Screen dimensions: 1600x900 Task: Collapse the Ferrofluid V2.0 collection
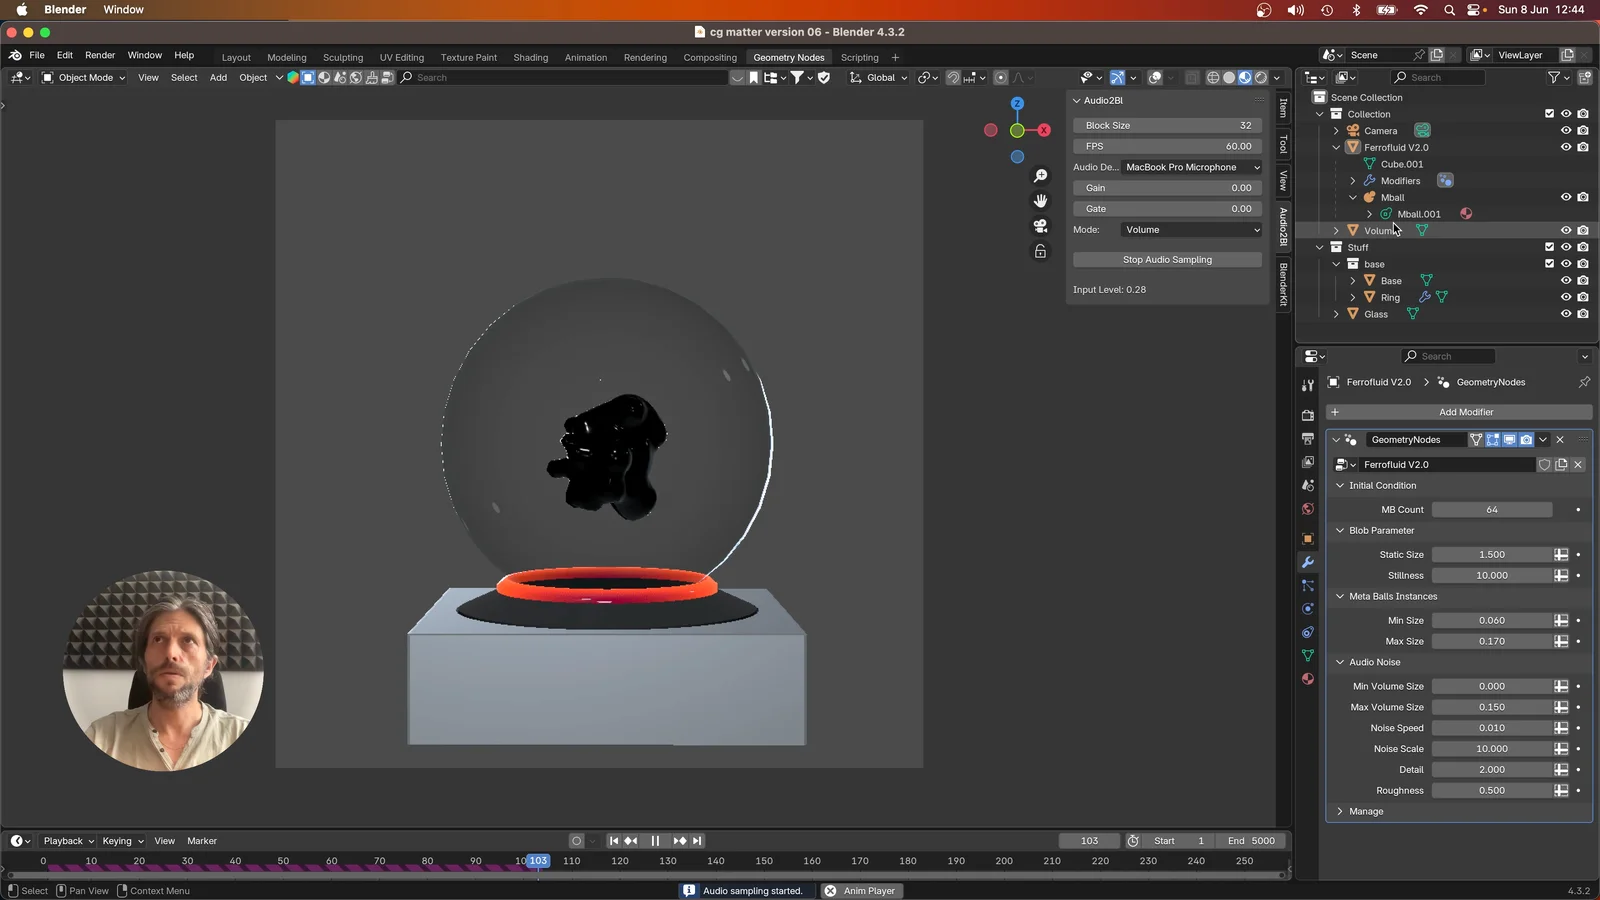tap(1337, 147)
